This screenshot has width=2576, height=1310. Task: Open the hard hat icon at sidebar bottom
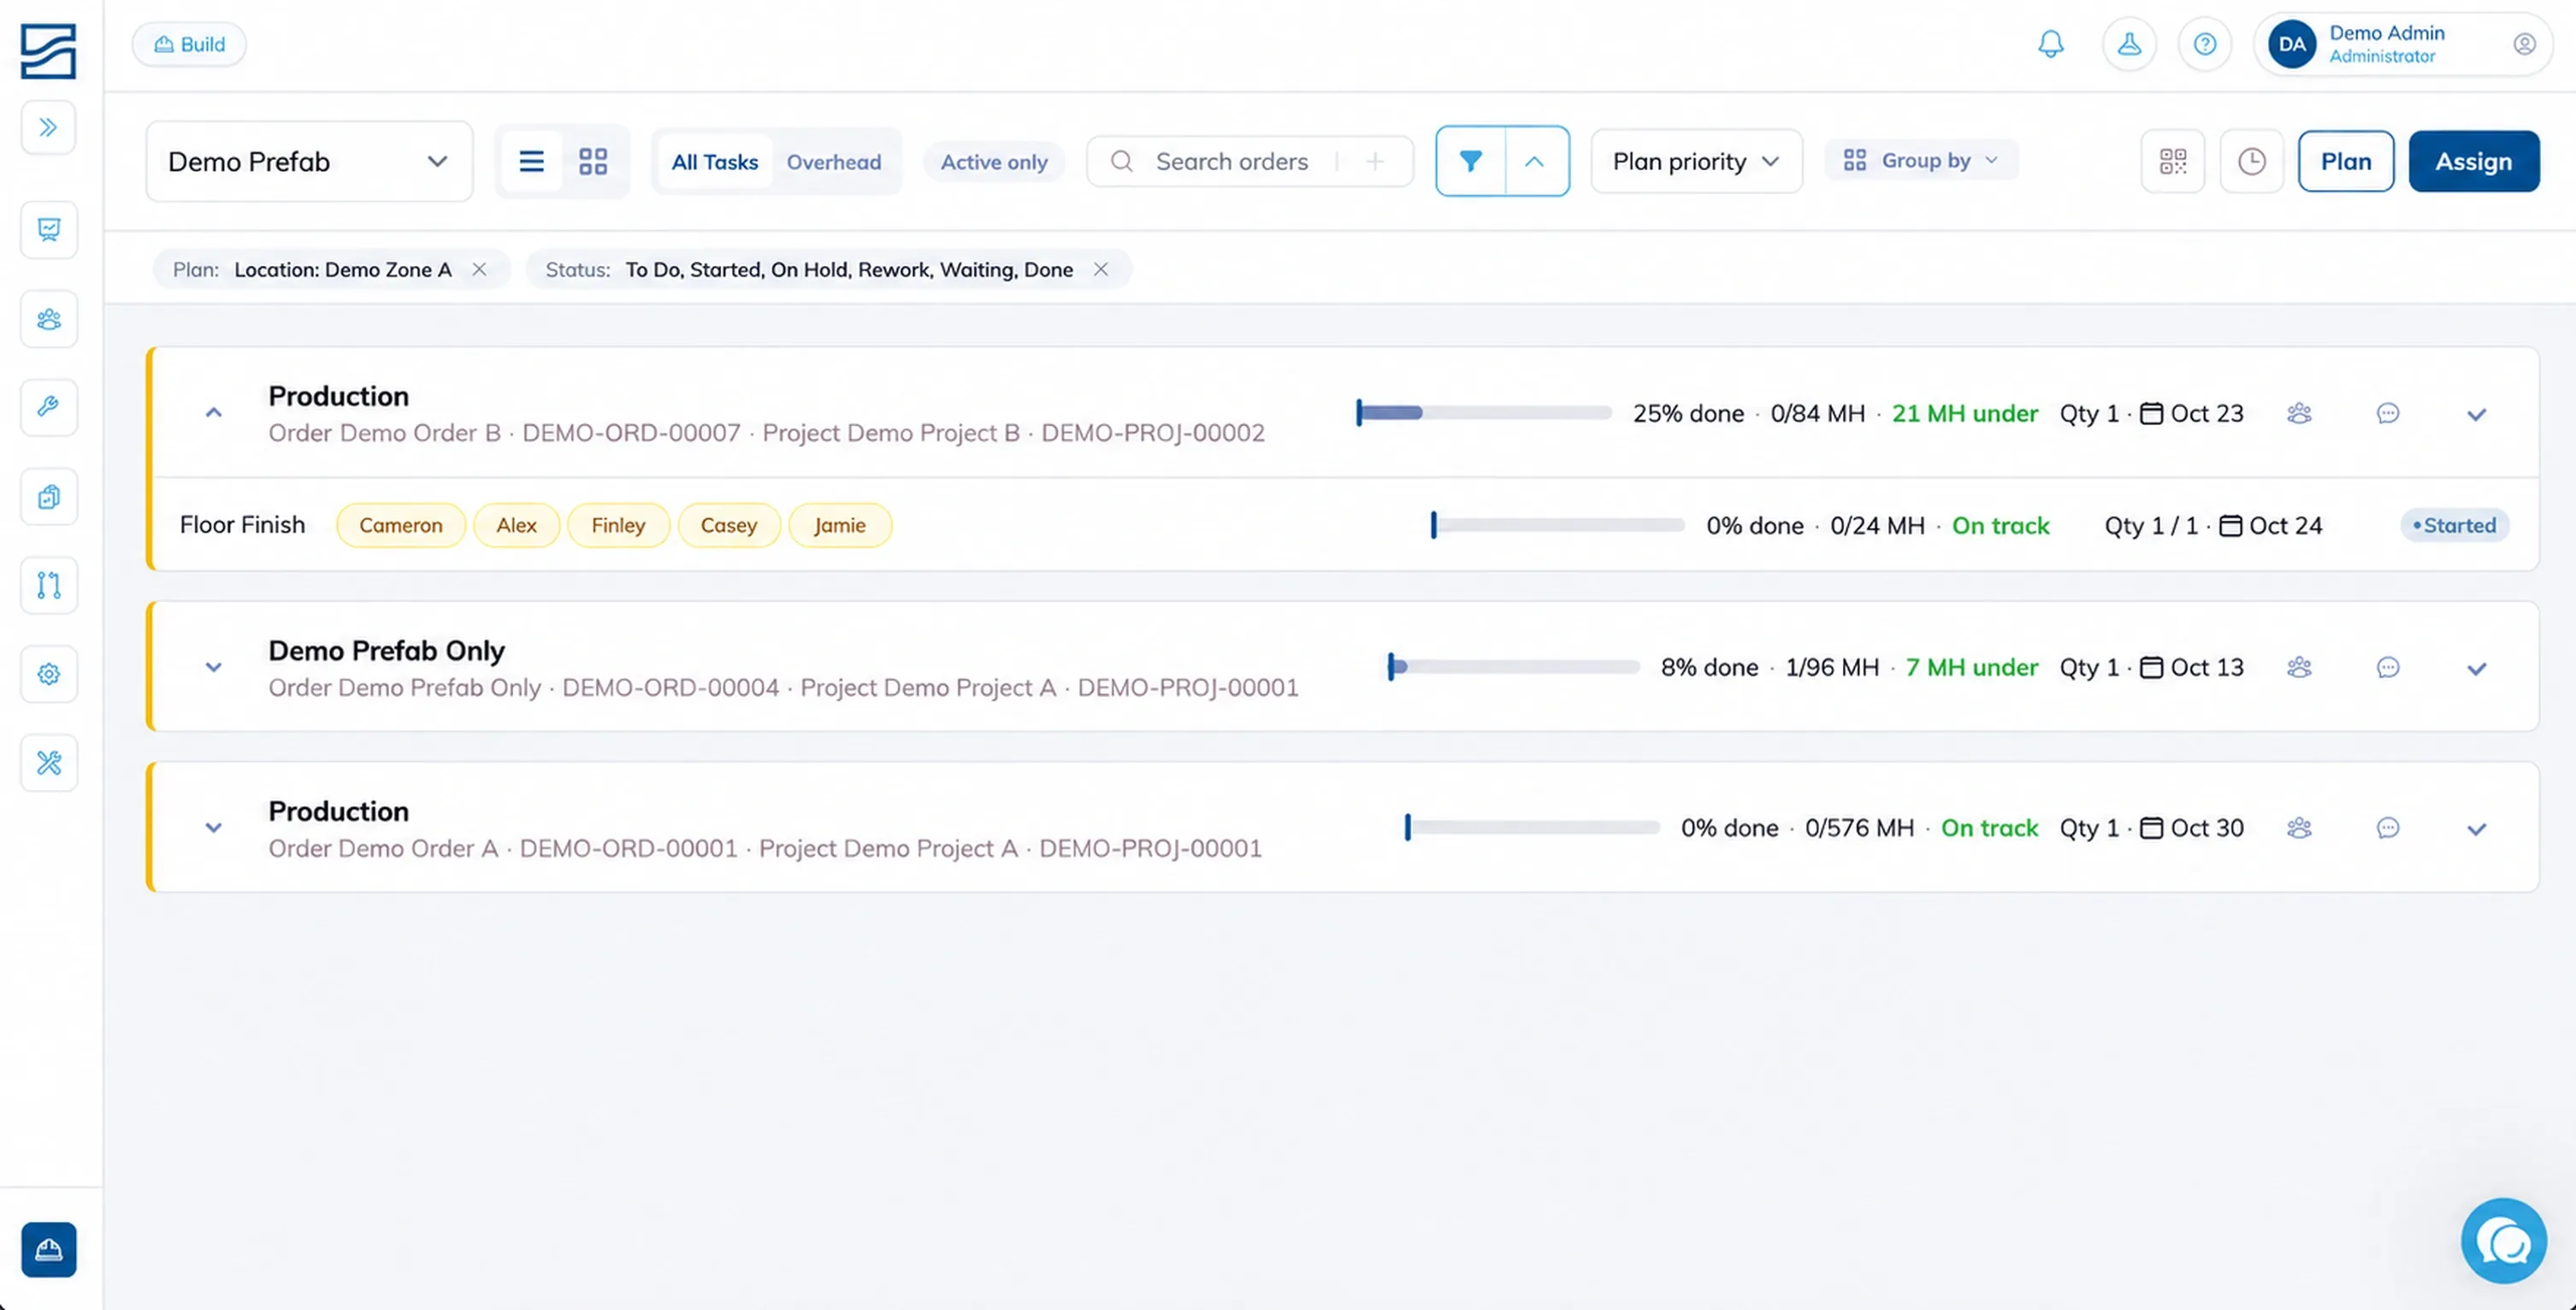[49, 1249]
